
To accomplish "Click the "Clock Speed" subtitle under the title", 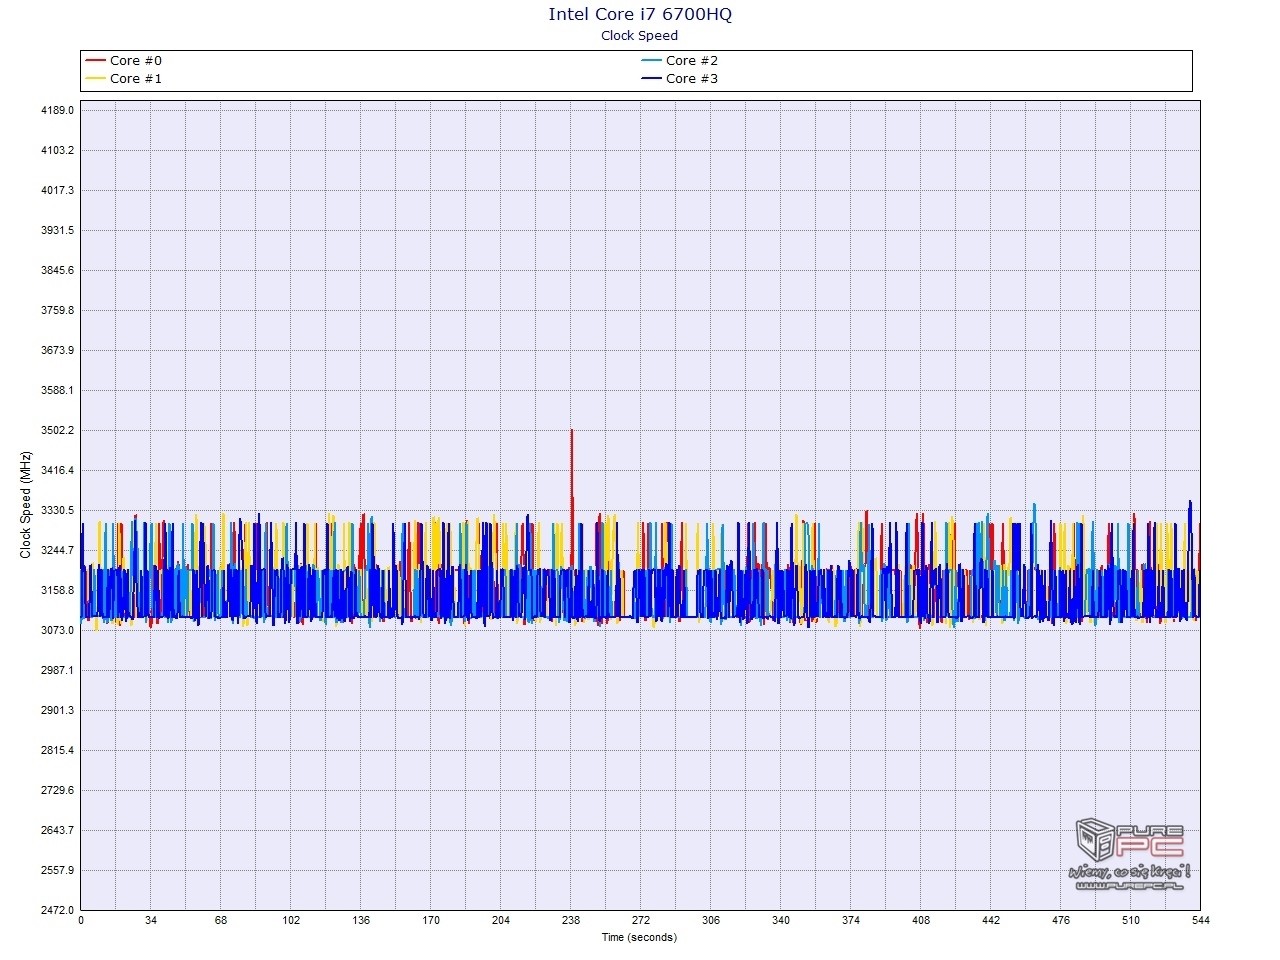I will point(640,35).
